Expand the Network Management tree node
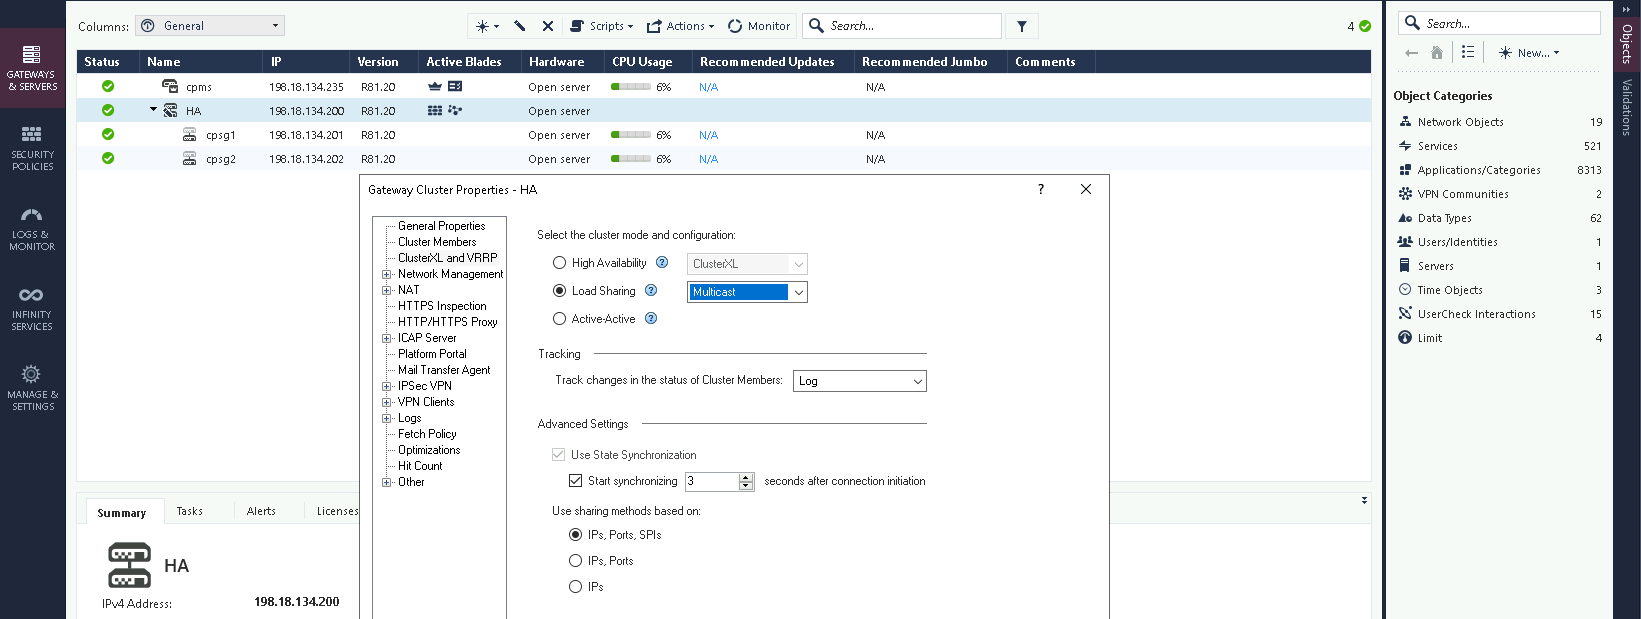The image size is (1641, 619). point(386,274)
